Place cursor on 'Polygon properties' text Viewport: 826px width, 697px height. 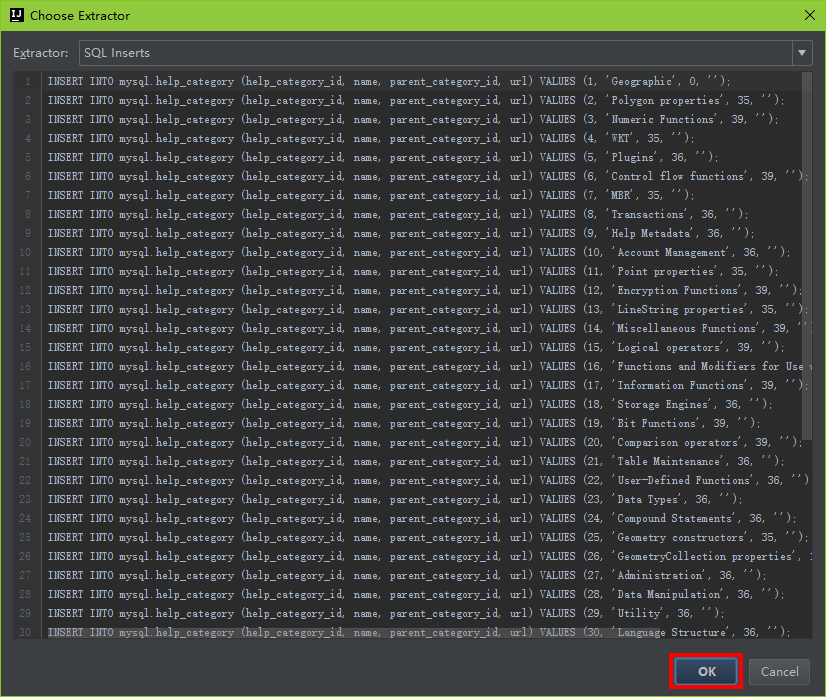pyautogui.click(x=665, y=100)
